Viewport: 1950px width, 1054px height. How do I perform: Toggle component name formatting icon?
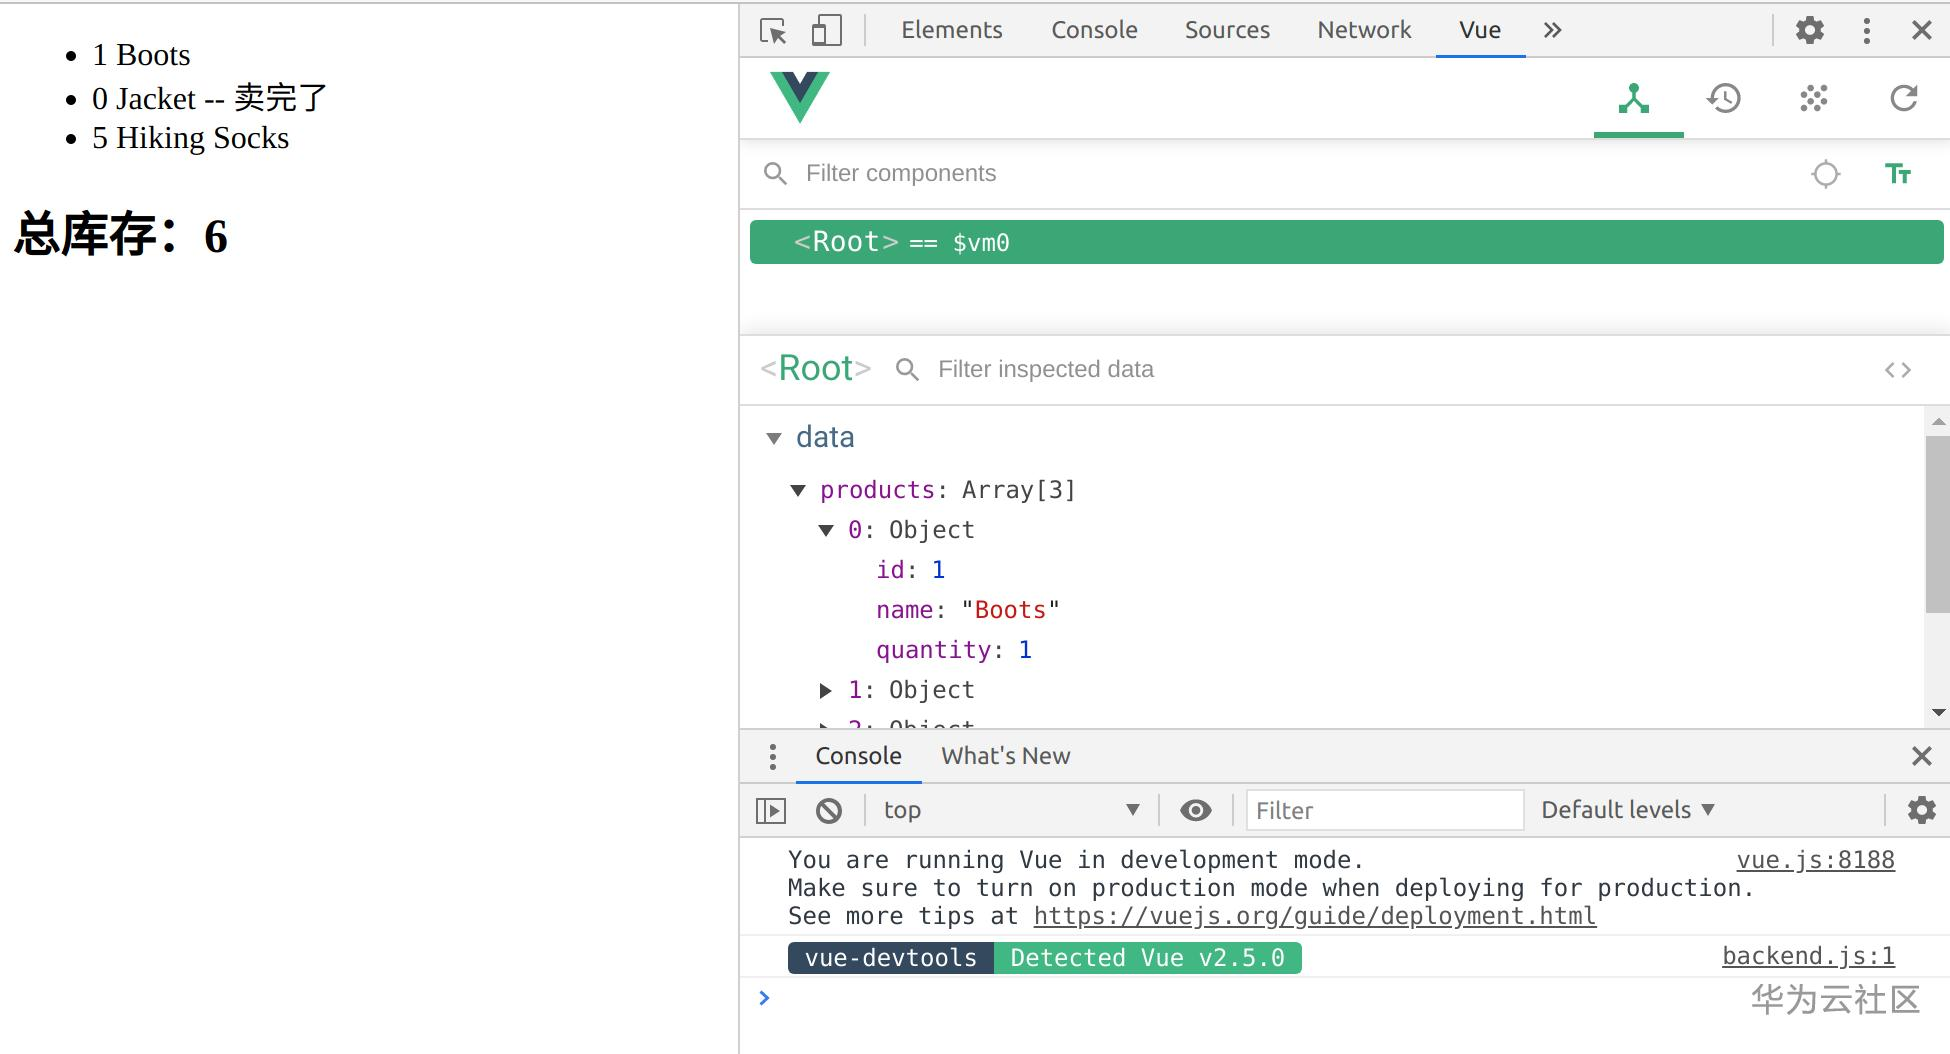click(1897, 174)
